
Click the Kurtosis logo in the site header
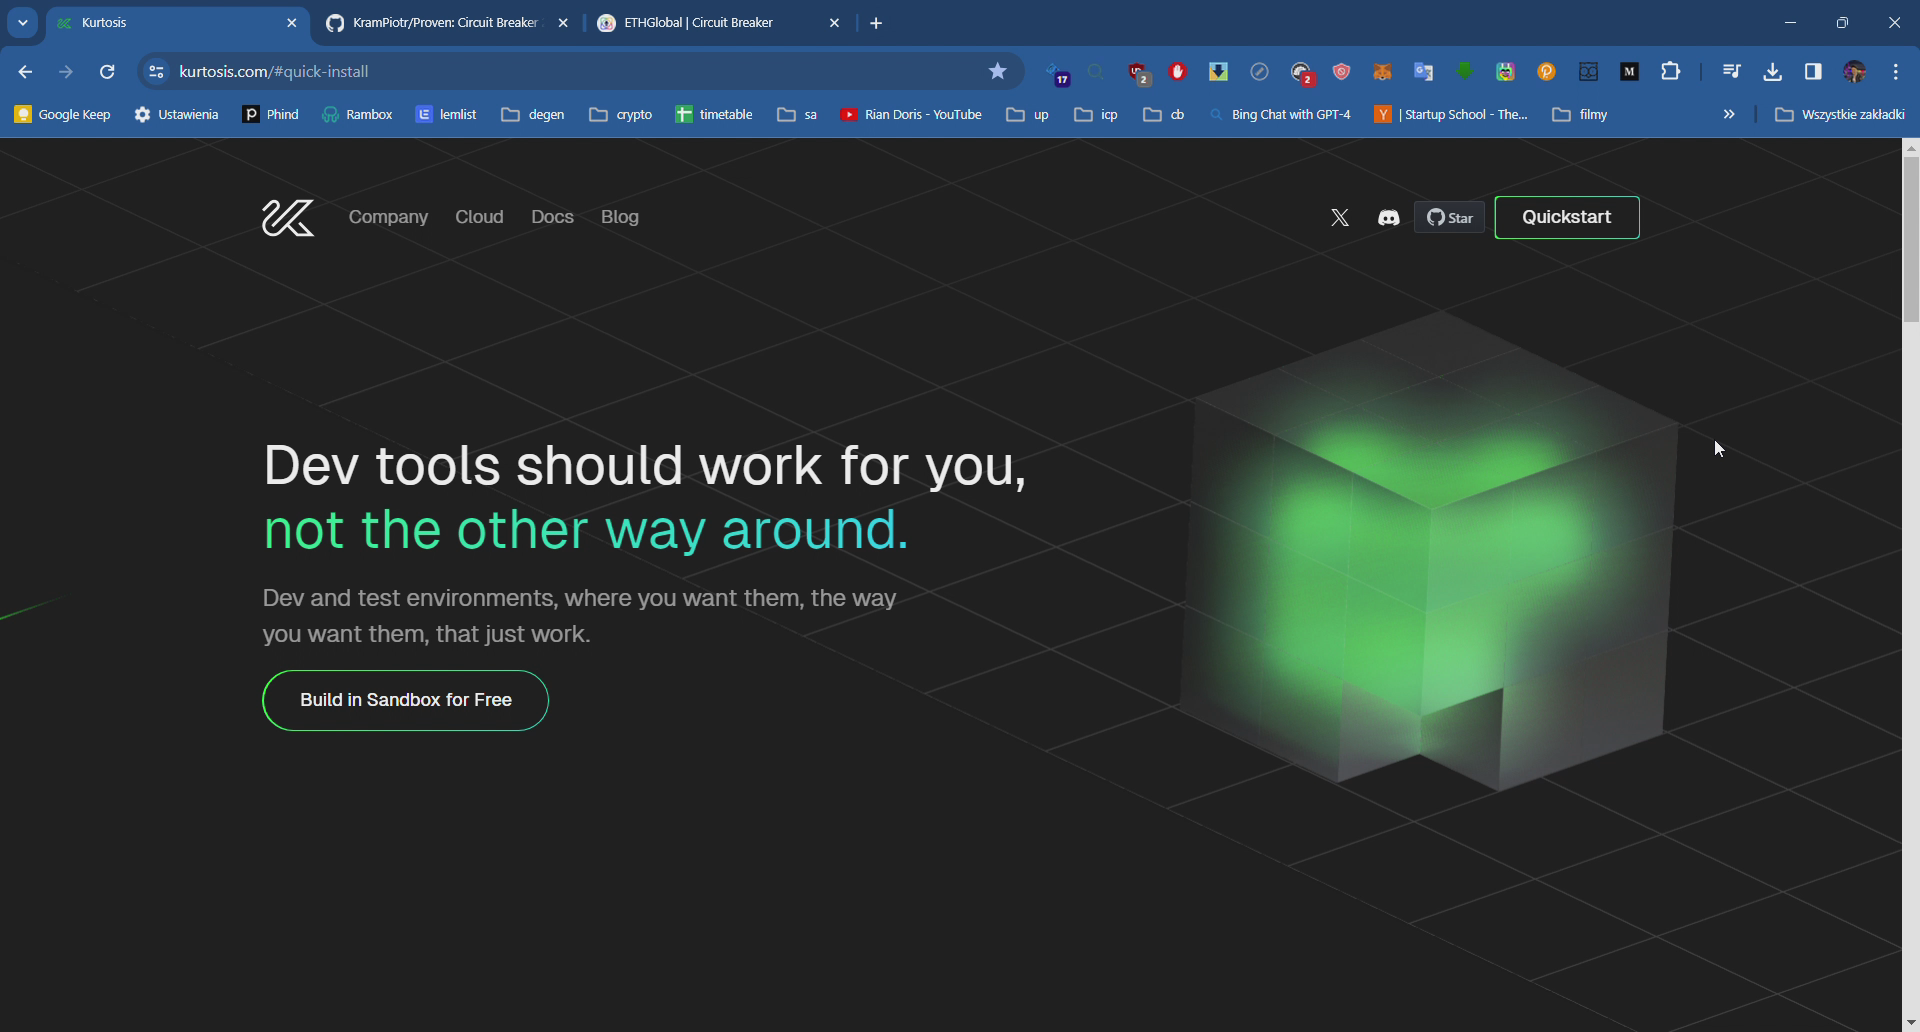coord(288,217)
